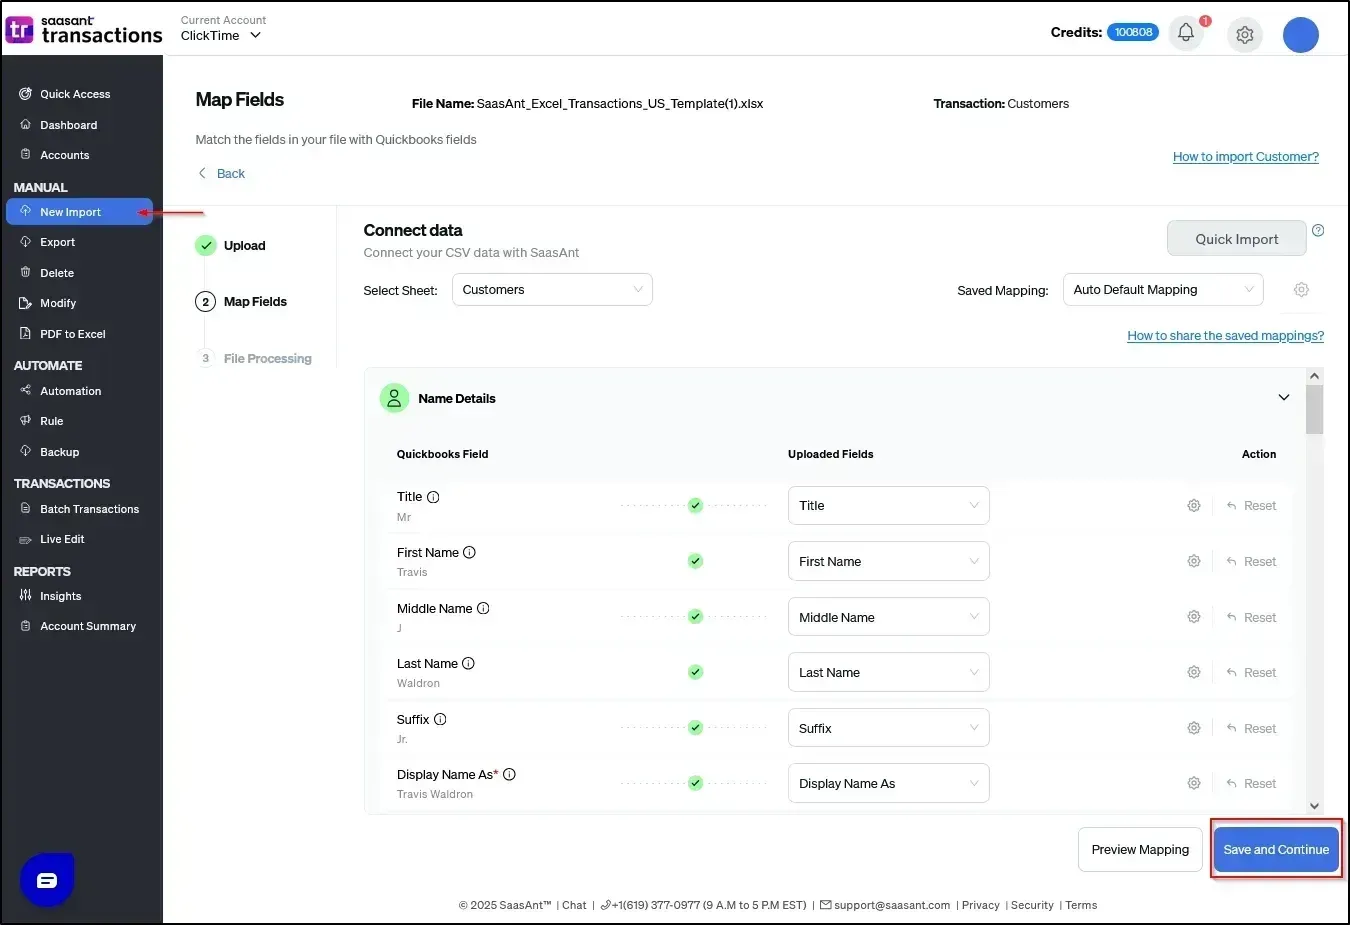Viewport: 1350px width, 925px height.
Task: Open the notifications bell icon
Action: pos(1186,33)
